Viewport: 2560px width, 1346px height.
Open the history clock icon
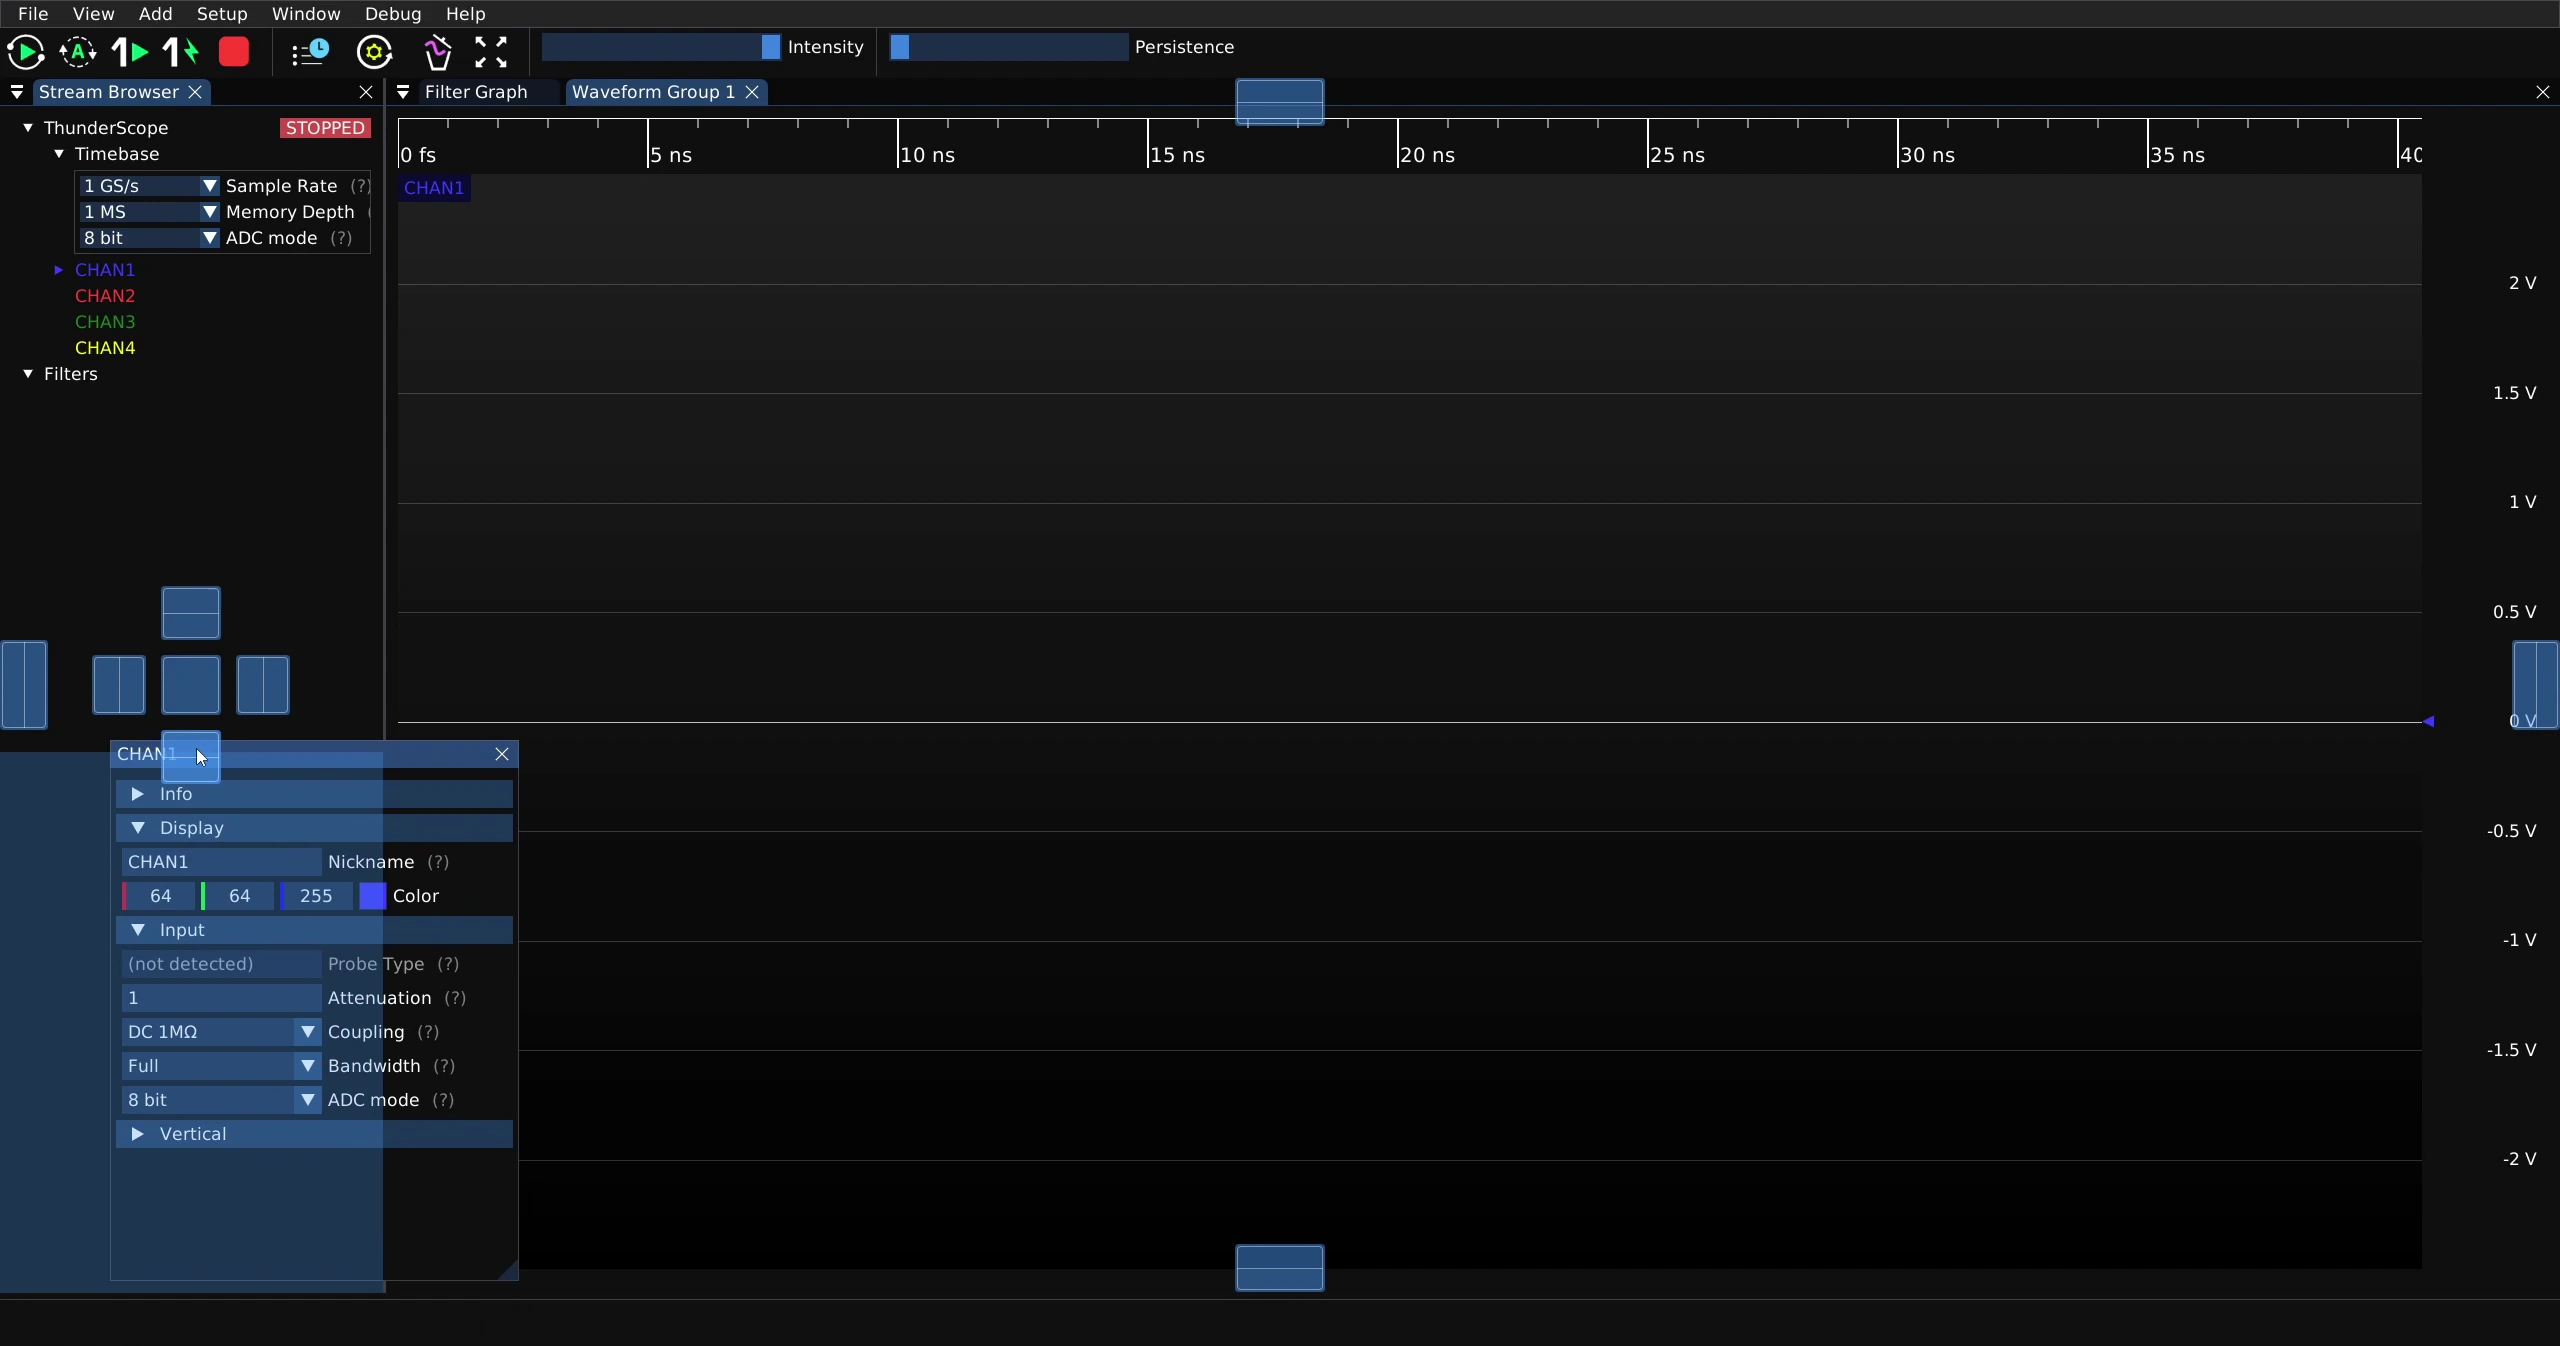[x=310, y=52]
